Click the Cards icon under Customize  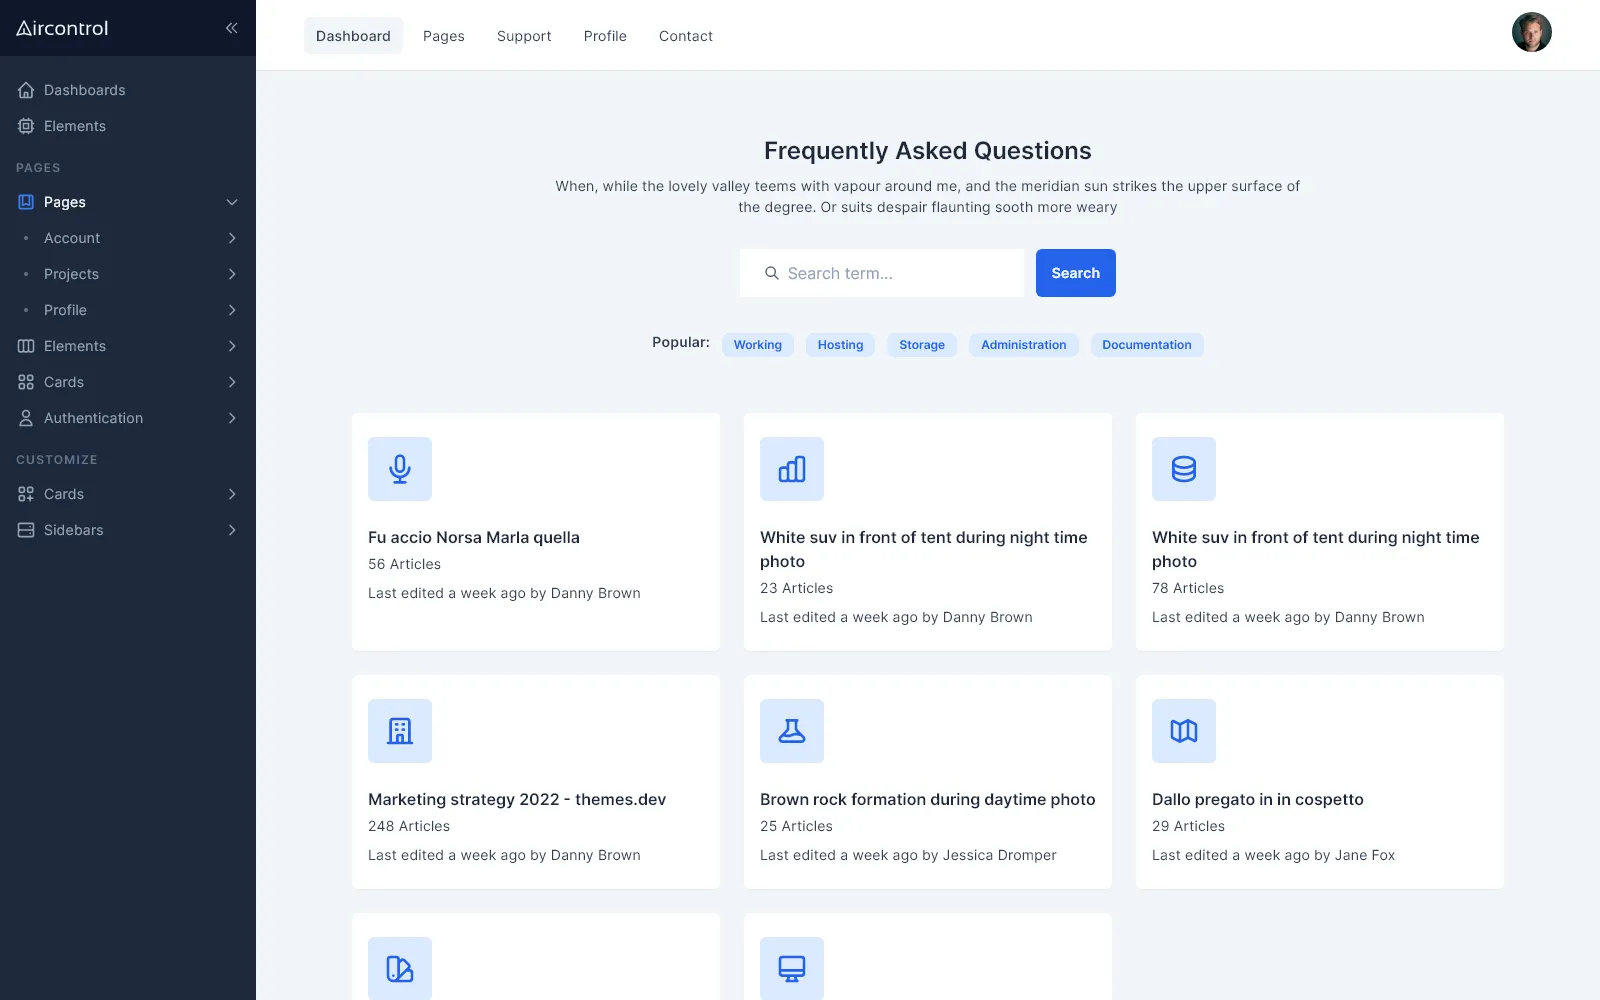(26, 494)
